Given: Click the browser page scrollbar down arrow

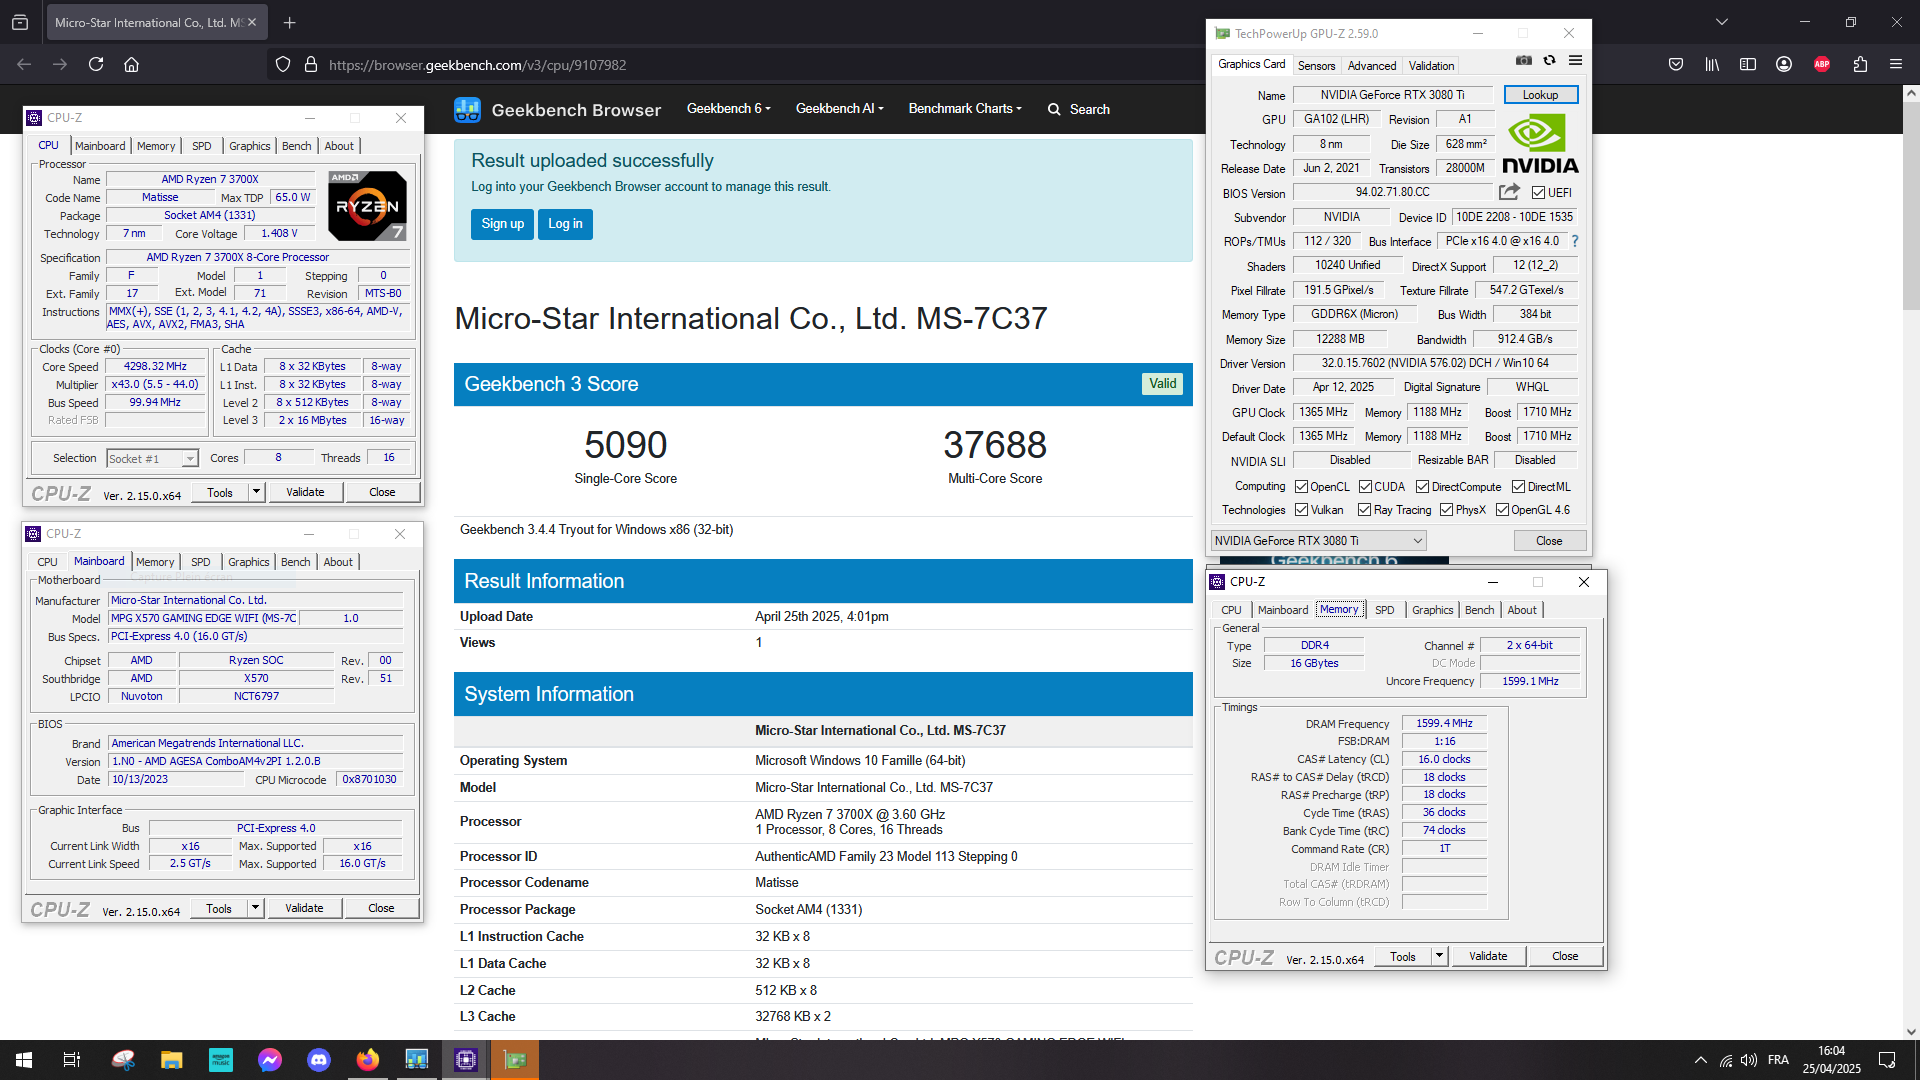Looking at the screenshot, I should coord(1911,1032).
